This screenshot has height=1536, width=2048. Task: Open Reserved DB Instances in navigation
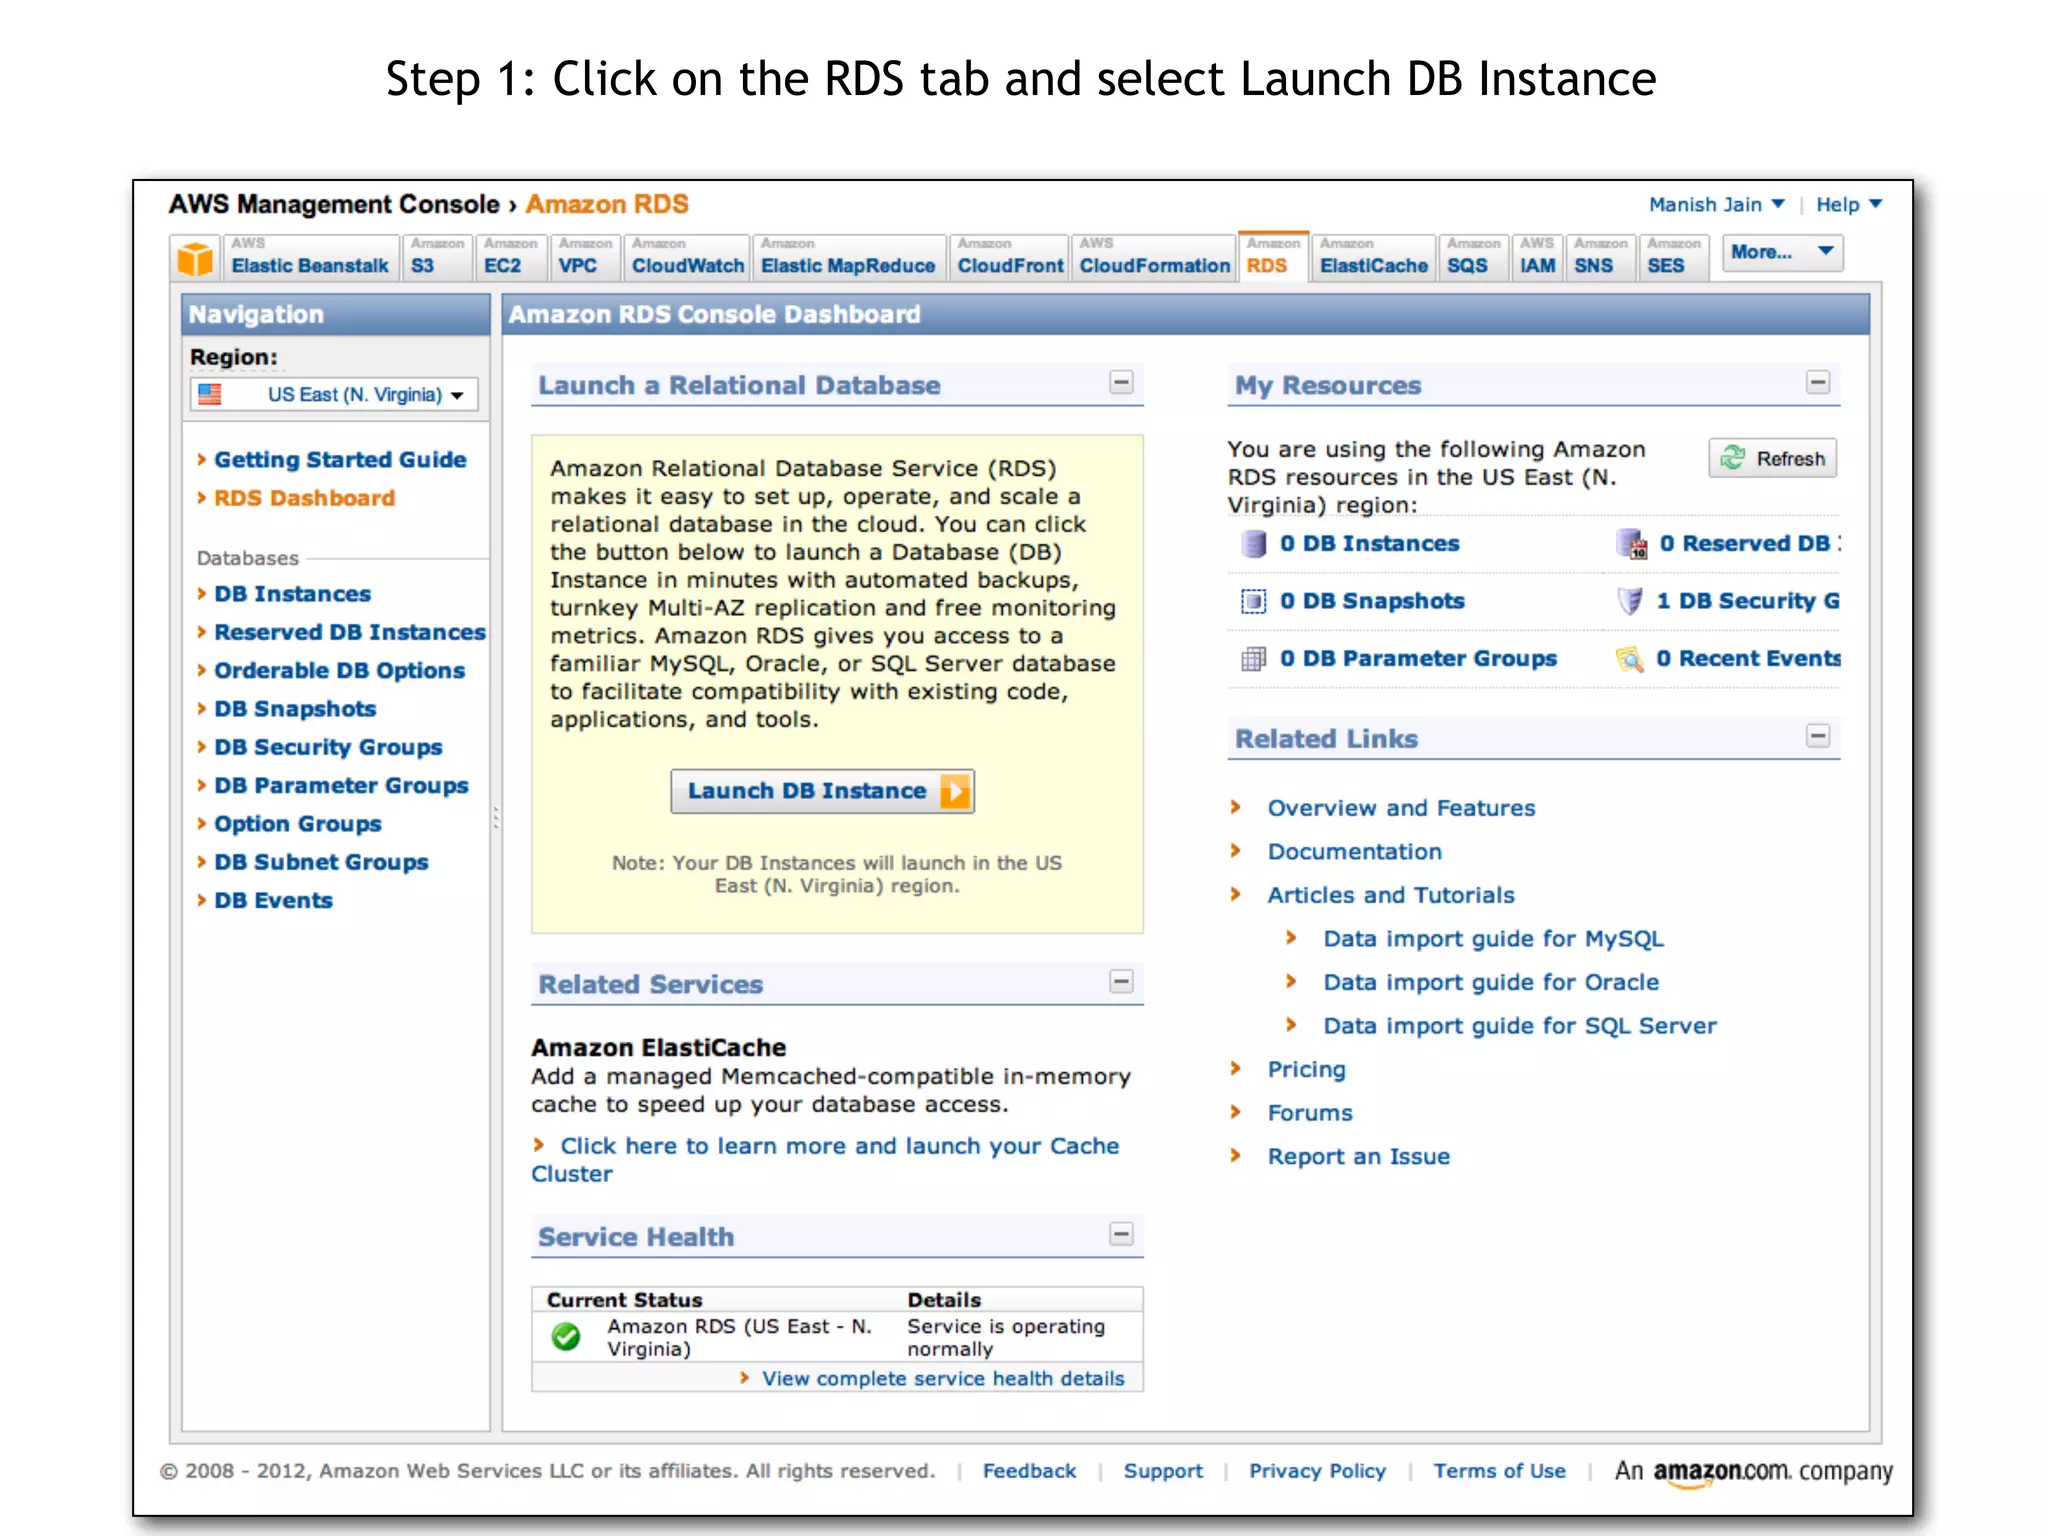point(349,632)
